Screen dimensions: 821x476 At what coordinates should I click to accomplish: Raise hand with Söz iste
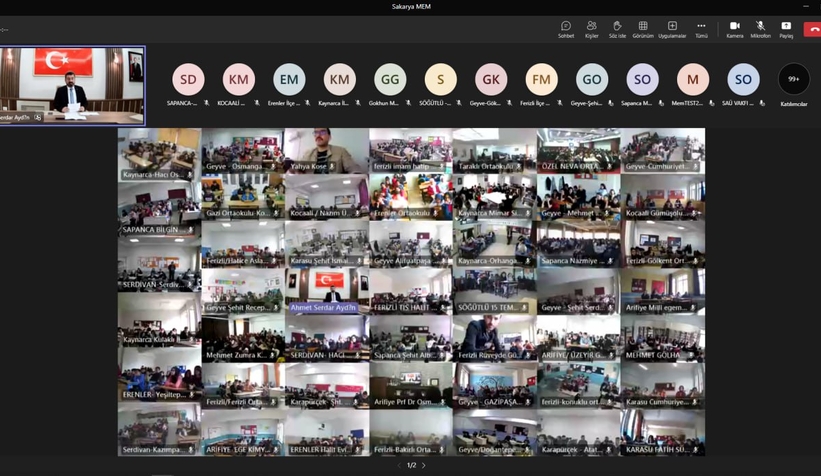617,28
